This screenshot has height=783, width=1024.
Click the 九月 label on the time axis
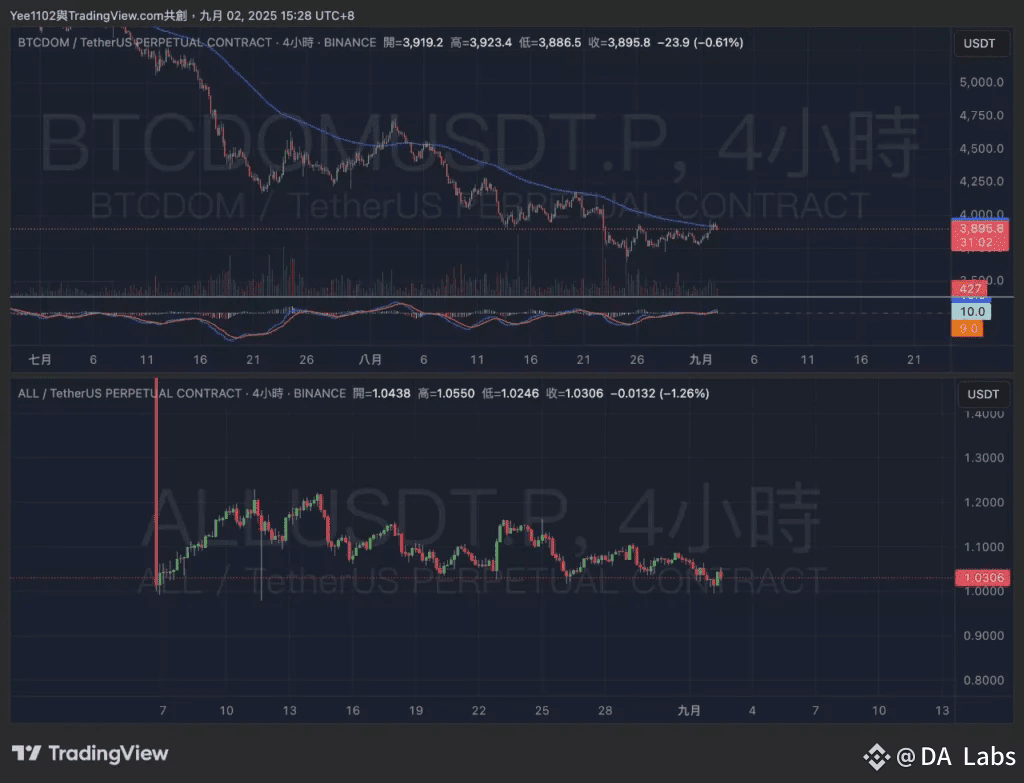point(700,359)
